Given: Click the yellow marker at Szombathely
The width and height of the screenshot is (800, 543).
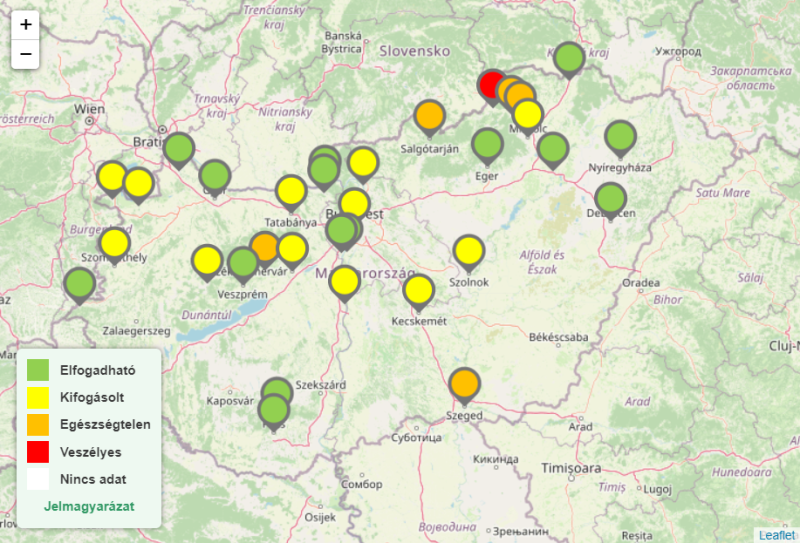Looking at the screenshot, I should tap(114, 244).
